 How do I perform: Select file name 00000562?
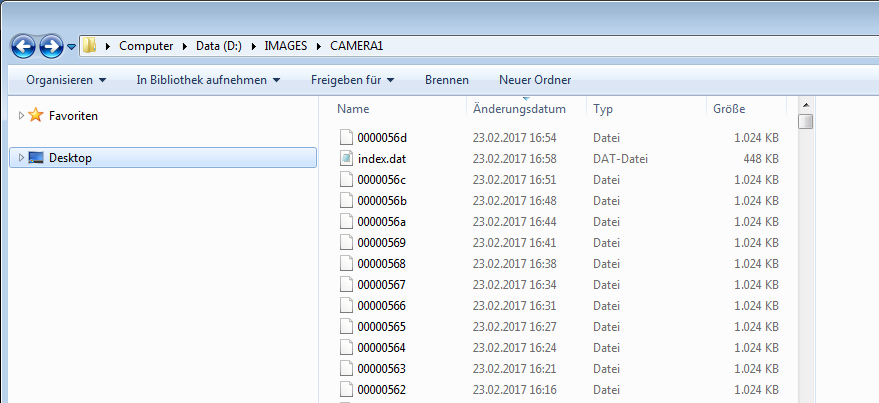coord(382,390)
